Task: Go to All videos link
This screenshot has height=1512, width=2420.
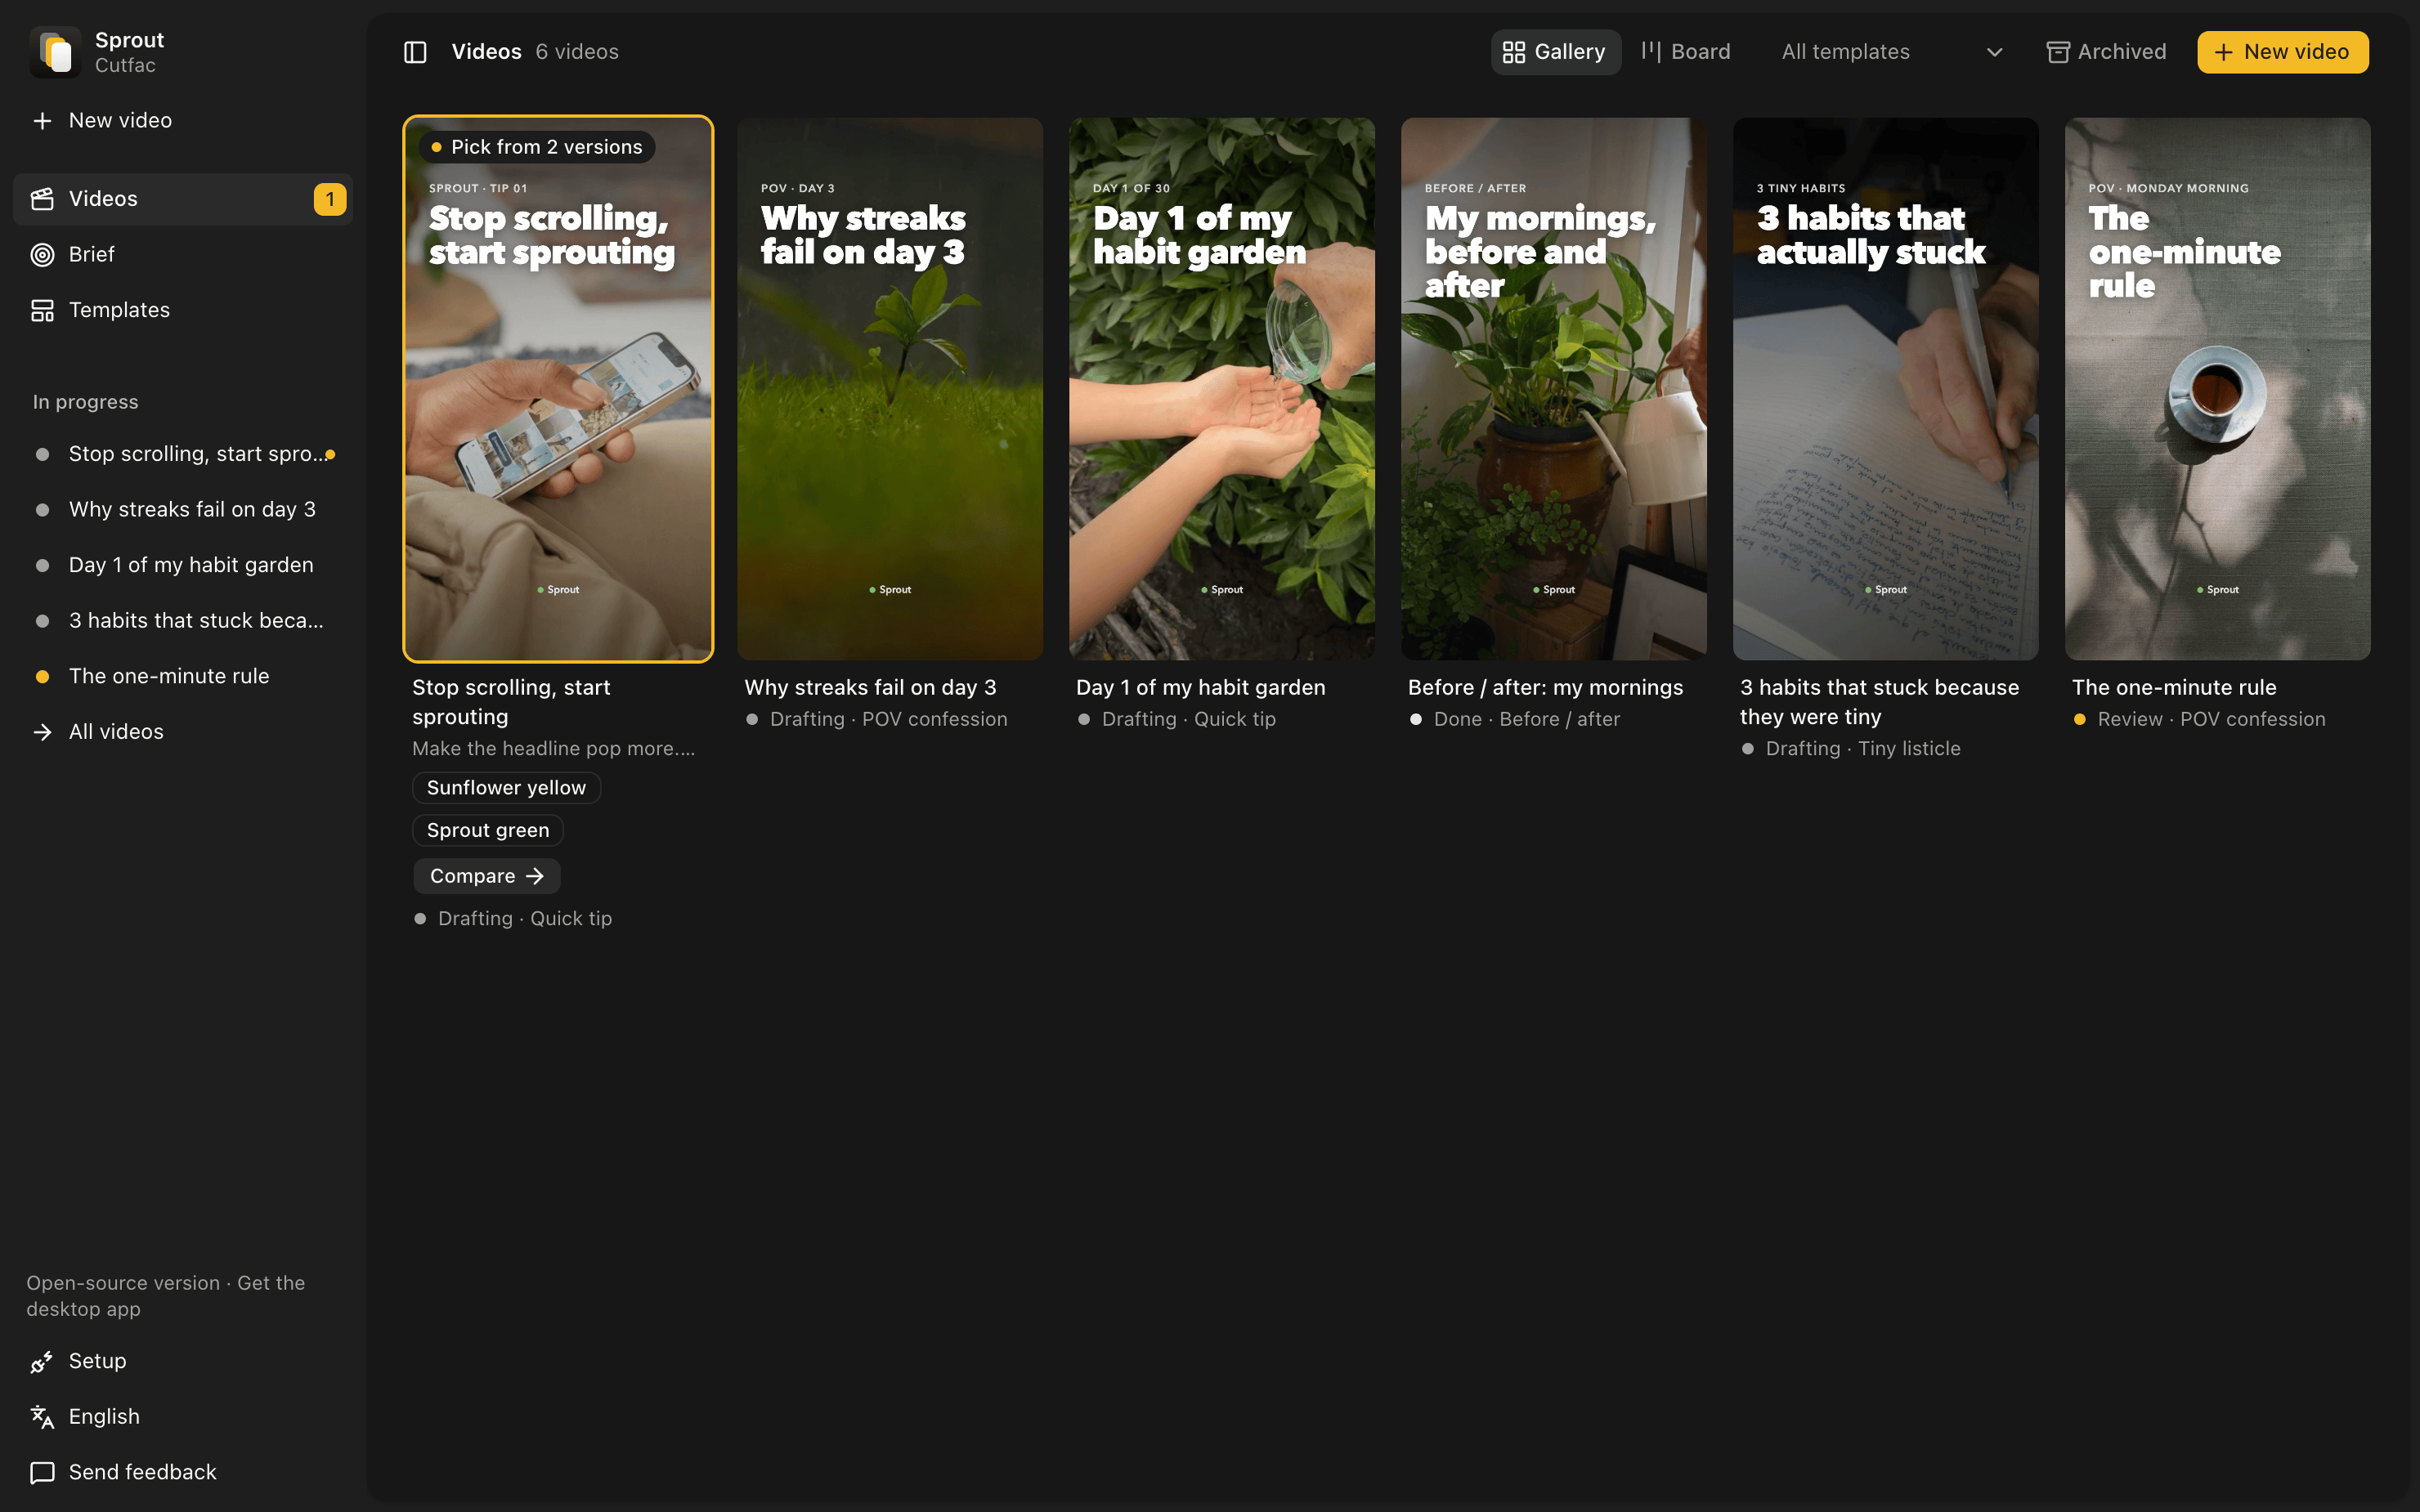Action: tap(183, 732)
